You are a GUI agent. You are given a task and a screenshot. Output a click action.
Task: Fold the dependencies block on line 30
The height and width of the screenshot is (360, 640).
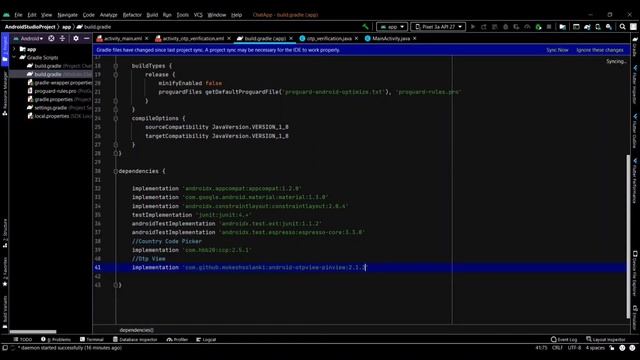(x=116, y=171)
